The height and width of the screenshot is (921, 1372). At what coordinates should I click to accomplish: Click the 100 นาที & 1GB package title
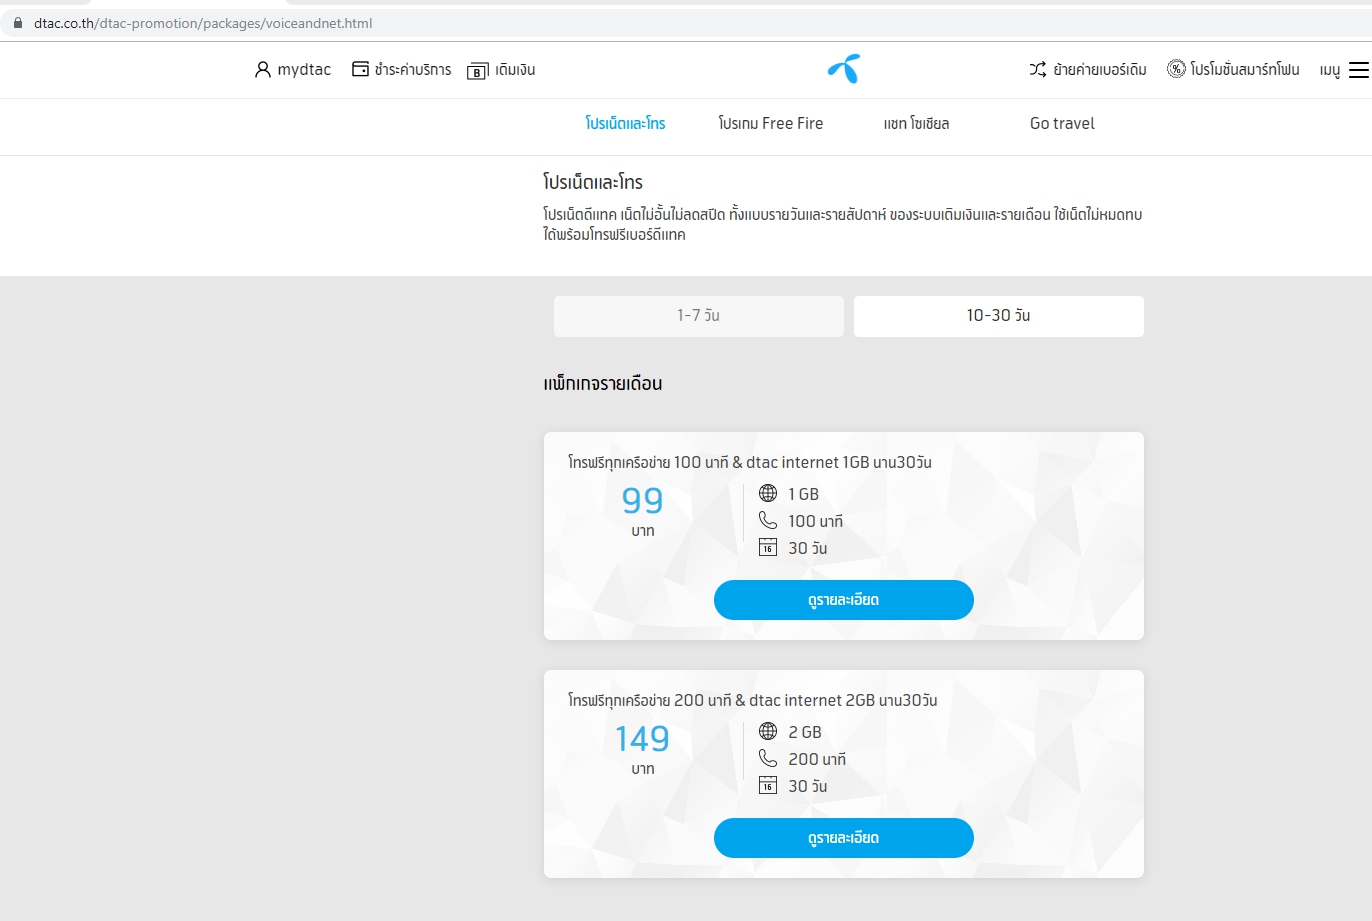tap(750, 462)
